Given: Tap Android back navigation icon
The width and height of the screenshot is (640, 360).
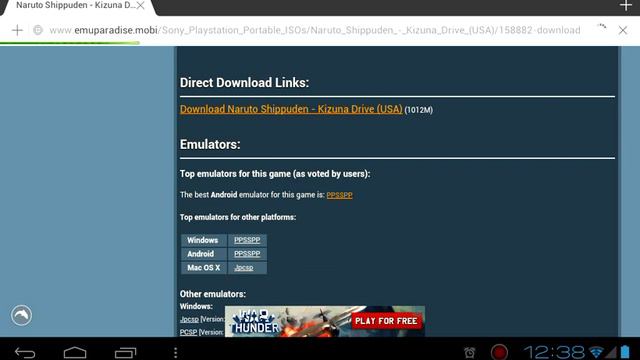Looking at the screenshot, I should point(25,352).
